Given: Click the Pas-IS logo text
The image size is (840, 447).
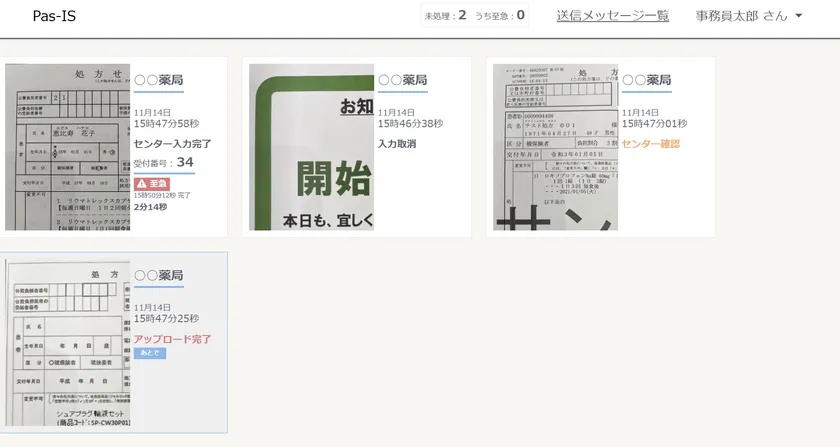Looking at the screenshot, I should click(x=54, y=16).
